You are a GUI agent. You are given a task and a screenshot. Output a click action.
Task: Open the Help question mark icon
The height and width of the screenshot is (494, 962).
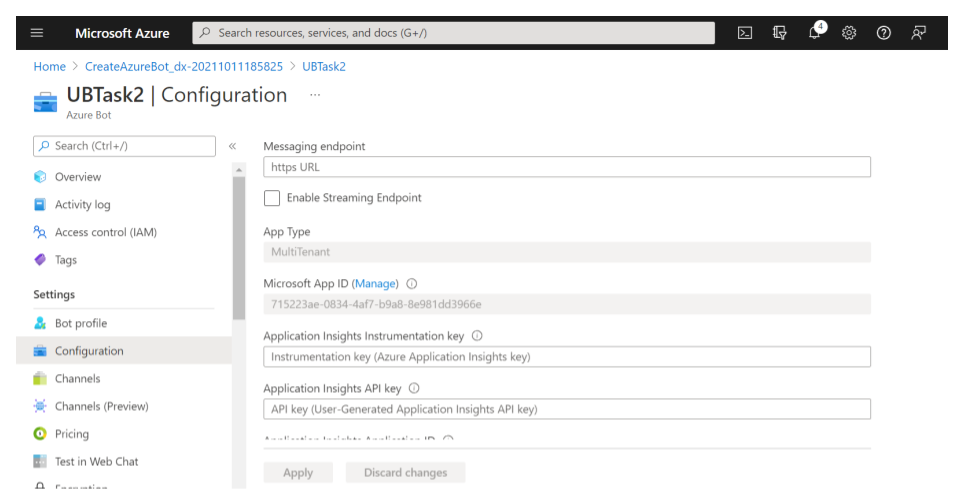(x=883, y=33)
